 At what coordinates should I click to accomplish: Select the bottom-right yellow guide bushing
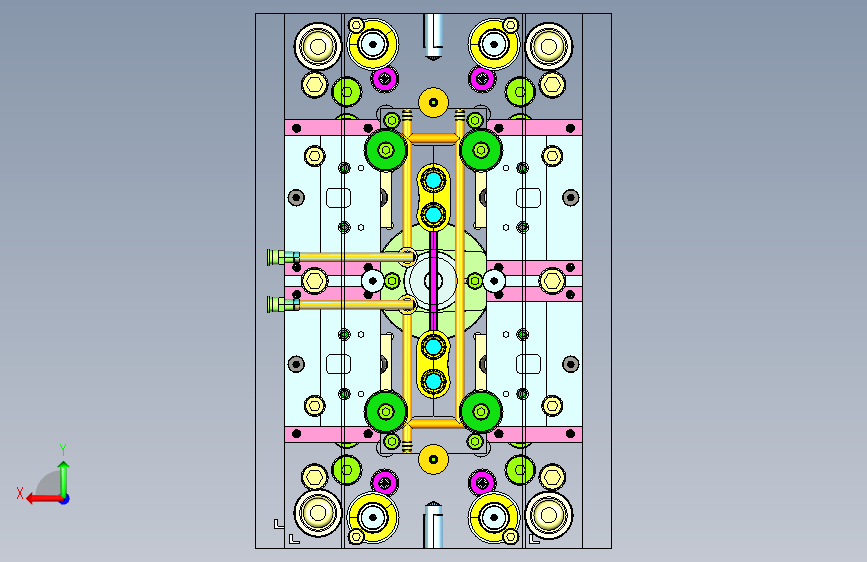click(494, 518)
